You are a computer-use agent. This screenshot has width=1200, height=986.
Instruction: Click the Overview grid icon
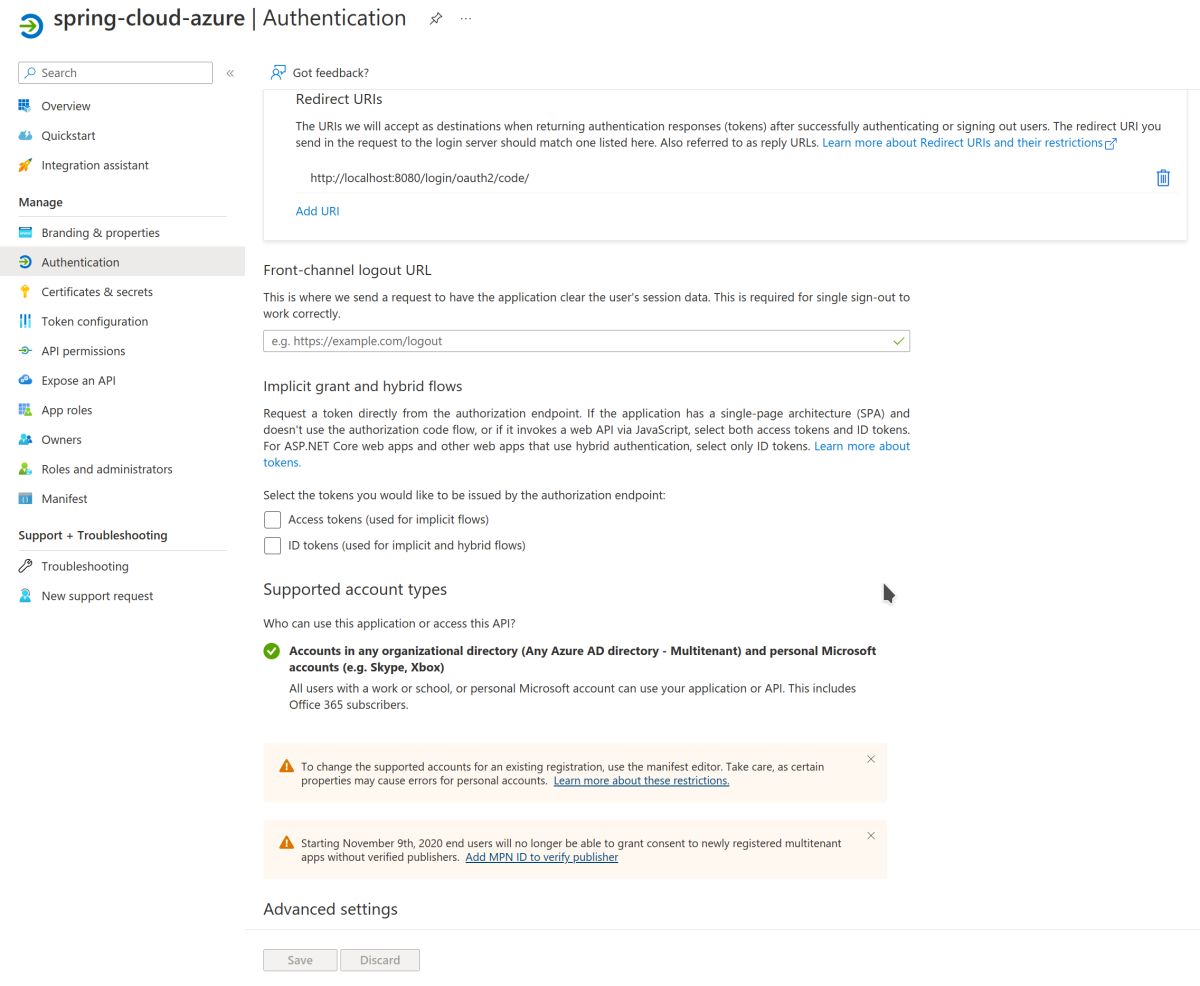tap(25, 106)
